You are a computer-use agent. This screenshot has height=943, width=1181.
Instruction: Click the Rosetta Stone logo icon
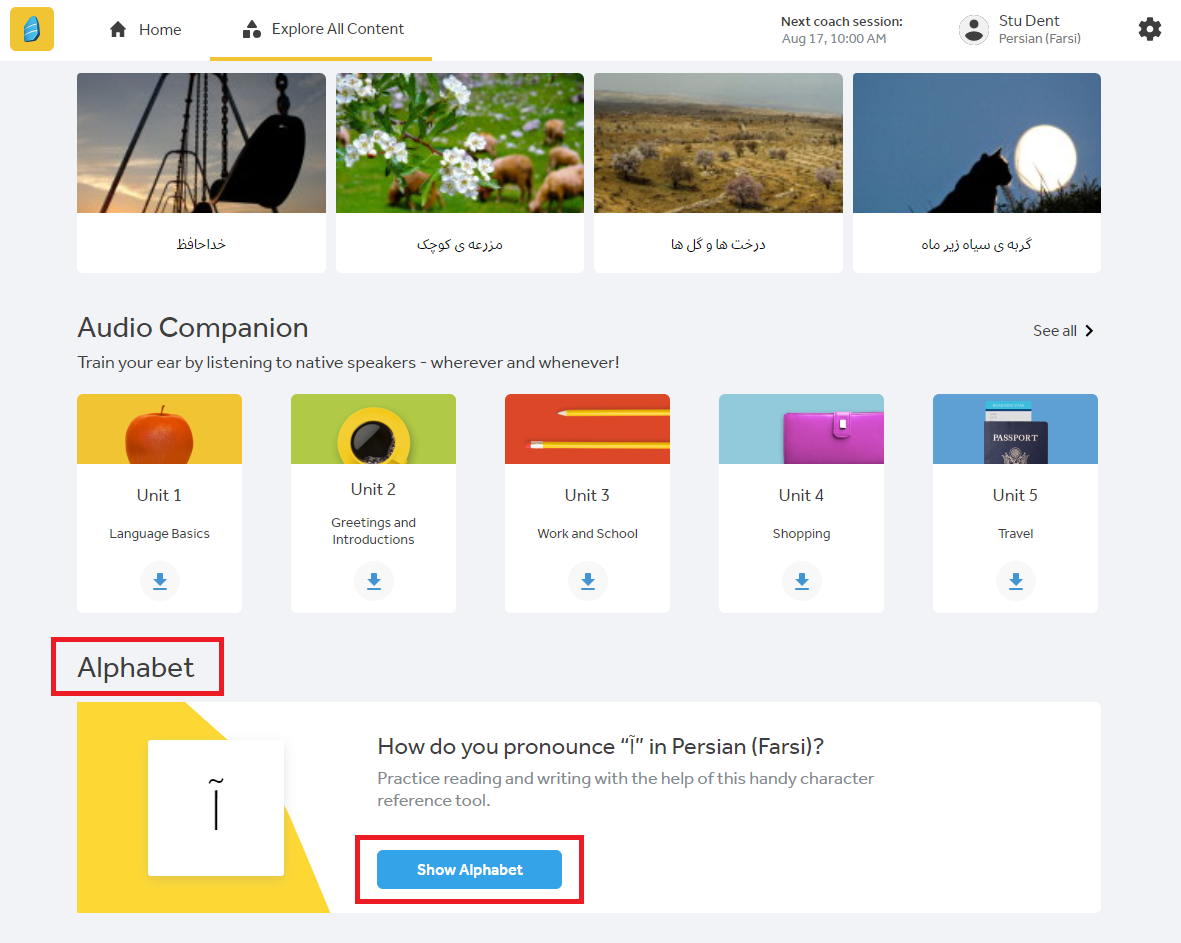pos(32,29)
